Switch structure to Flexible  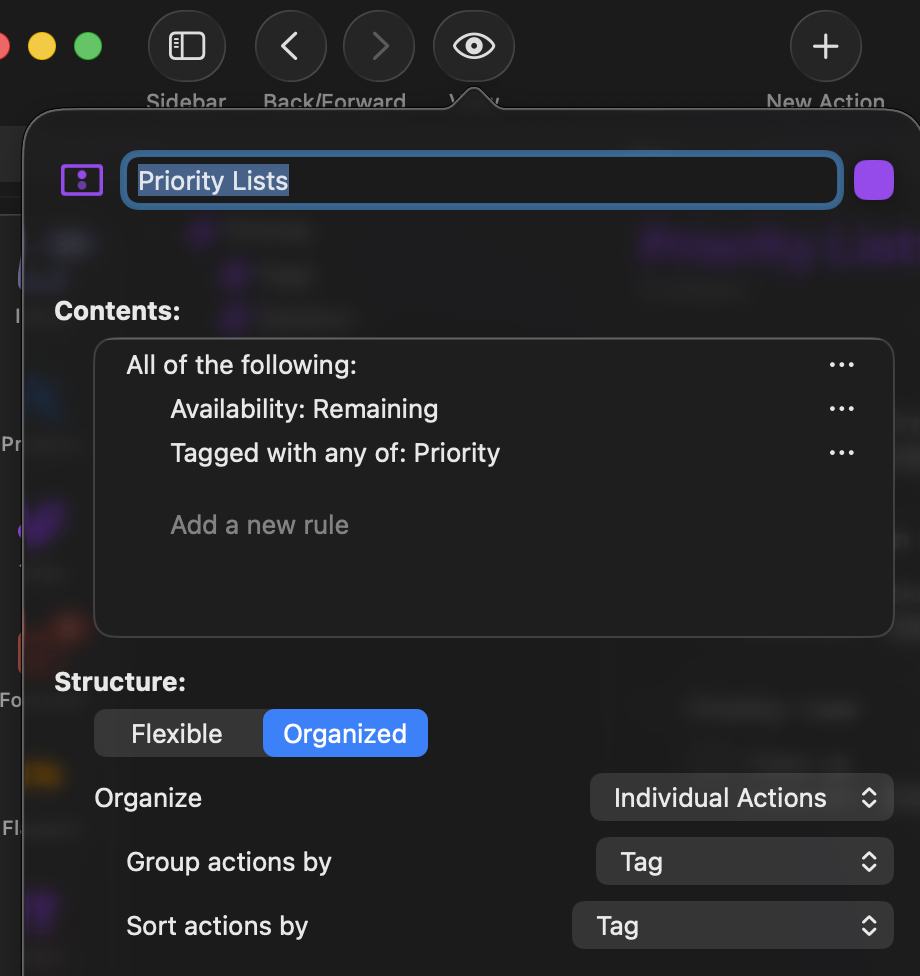coord(177,733)
